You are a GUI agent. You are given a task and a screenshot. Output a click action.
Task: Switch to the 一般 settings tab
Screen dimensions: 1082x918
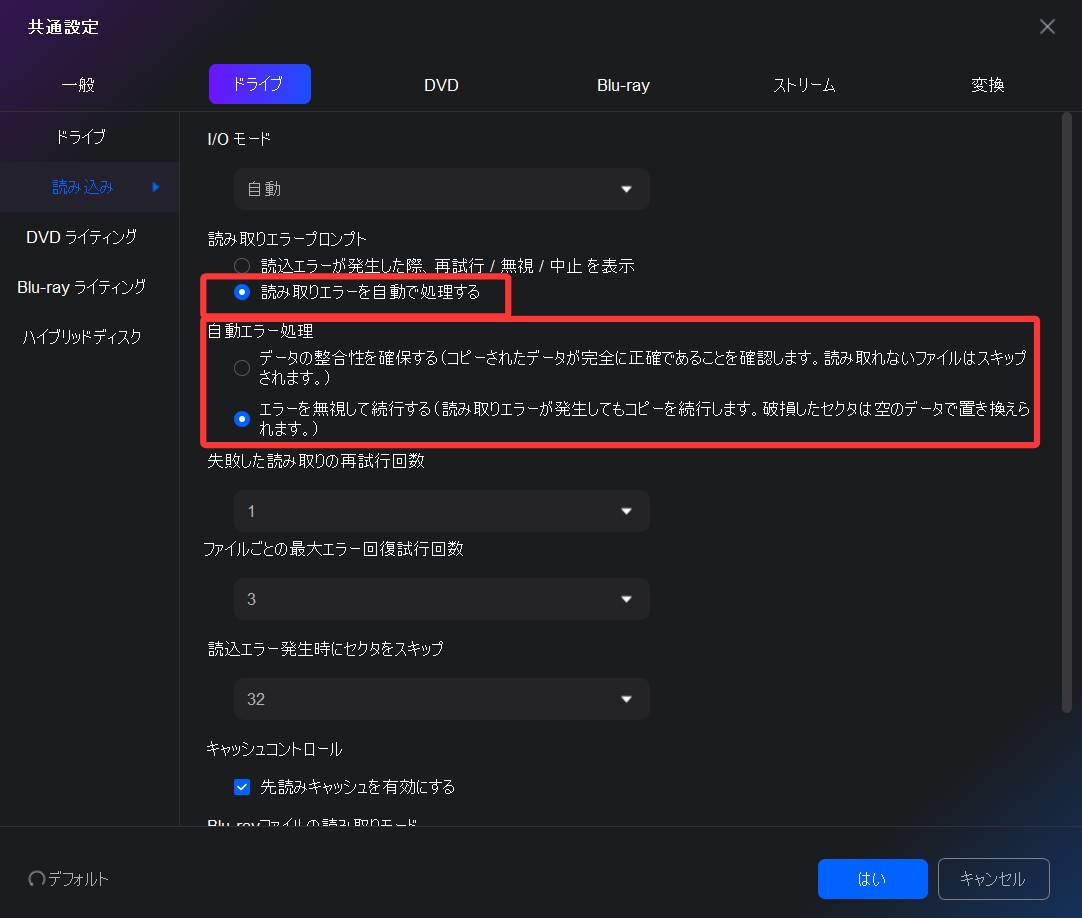pos(78,85)
